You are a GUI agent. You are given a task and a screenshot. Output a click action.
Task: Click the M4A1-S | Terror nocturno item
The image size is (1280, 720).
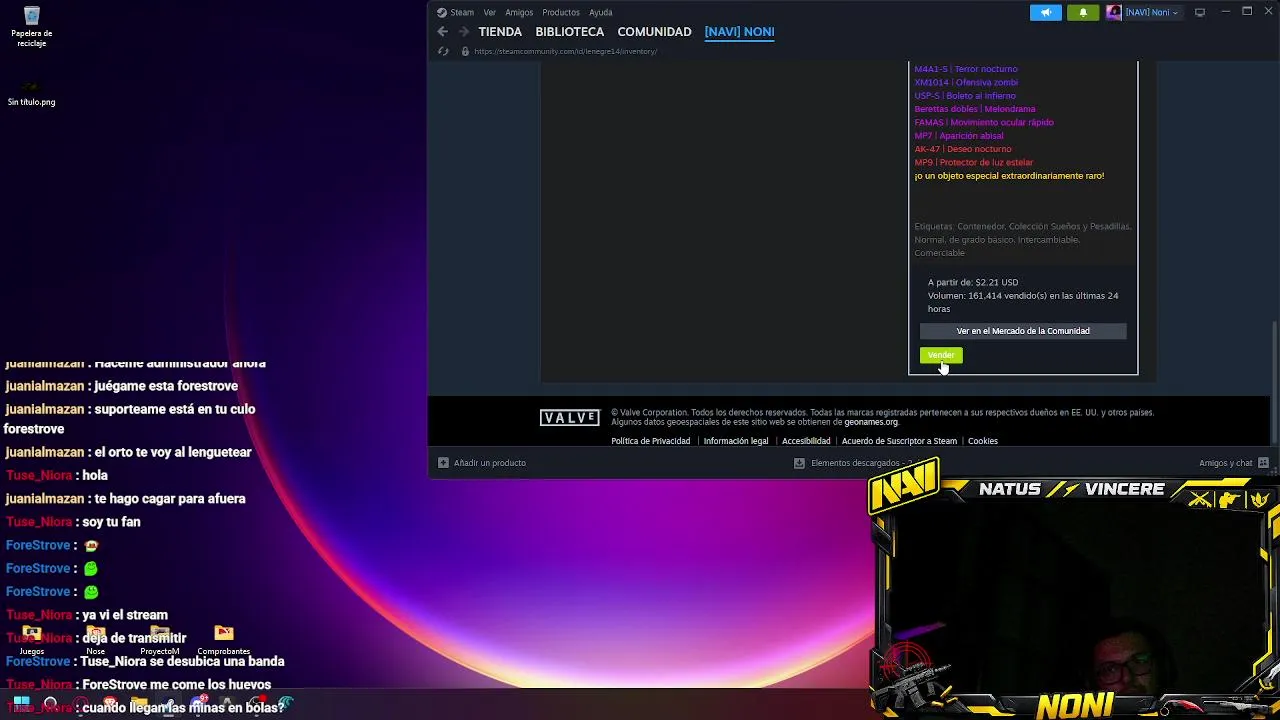pos(966,69)
